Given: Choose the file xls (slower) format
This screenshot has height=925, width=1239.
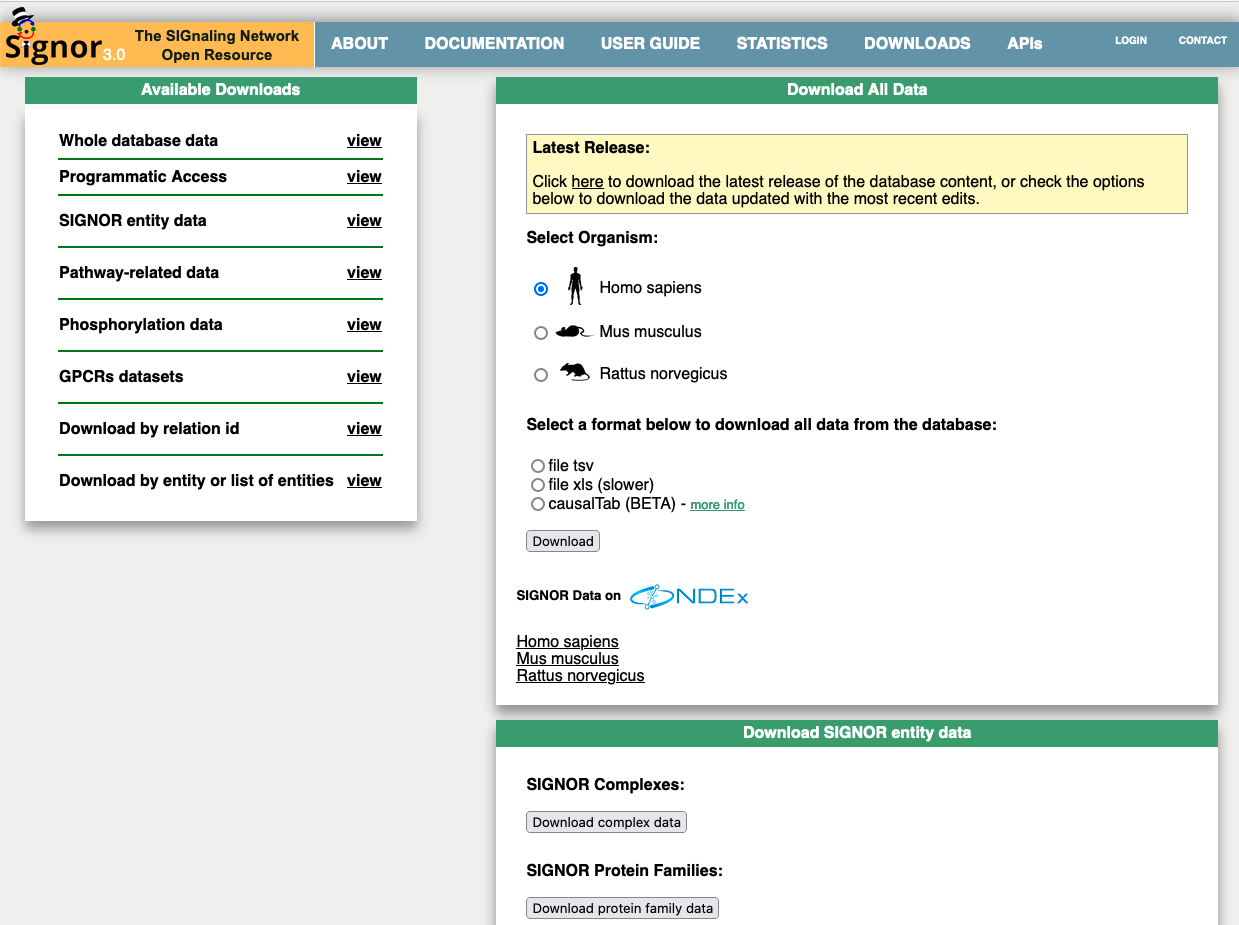Looking at the screenshot, I should click(x=538, y=485).
